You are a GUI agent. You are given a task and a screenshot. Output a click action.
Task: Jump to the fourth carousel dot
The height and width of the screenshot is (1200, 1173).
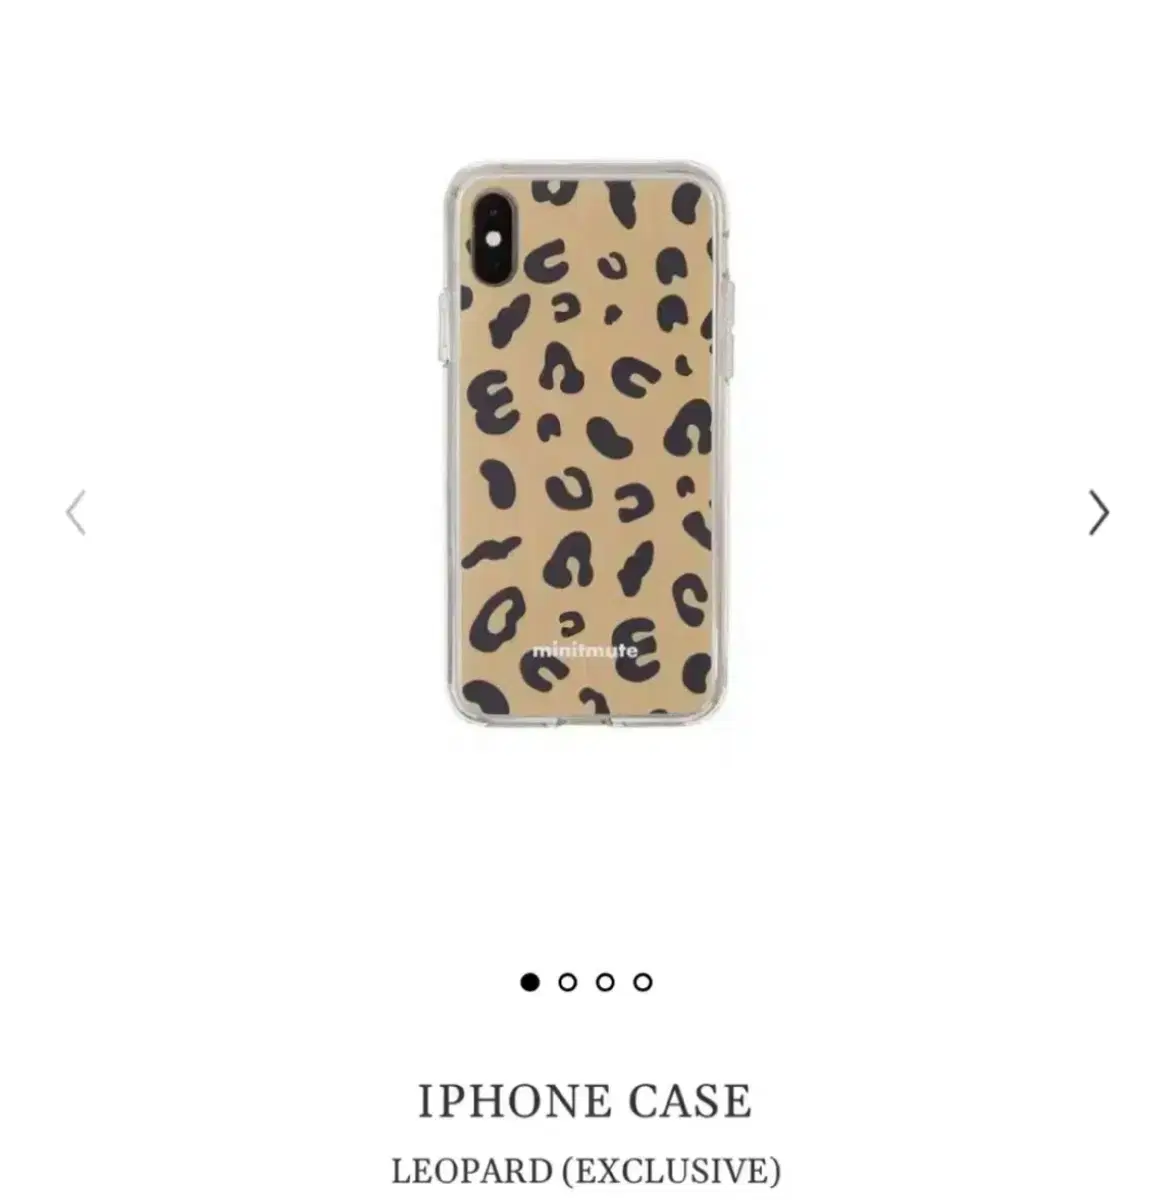pos(643,982)
